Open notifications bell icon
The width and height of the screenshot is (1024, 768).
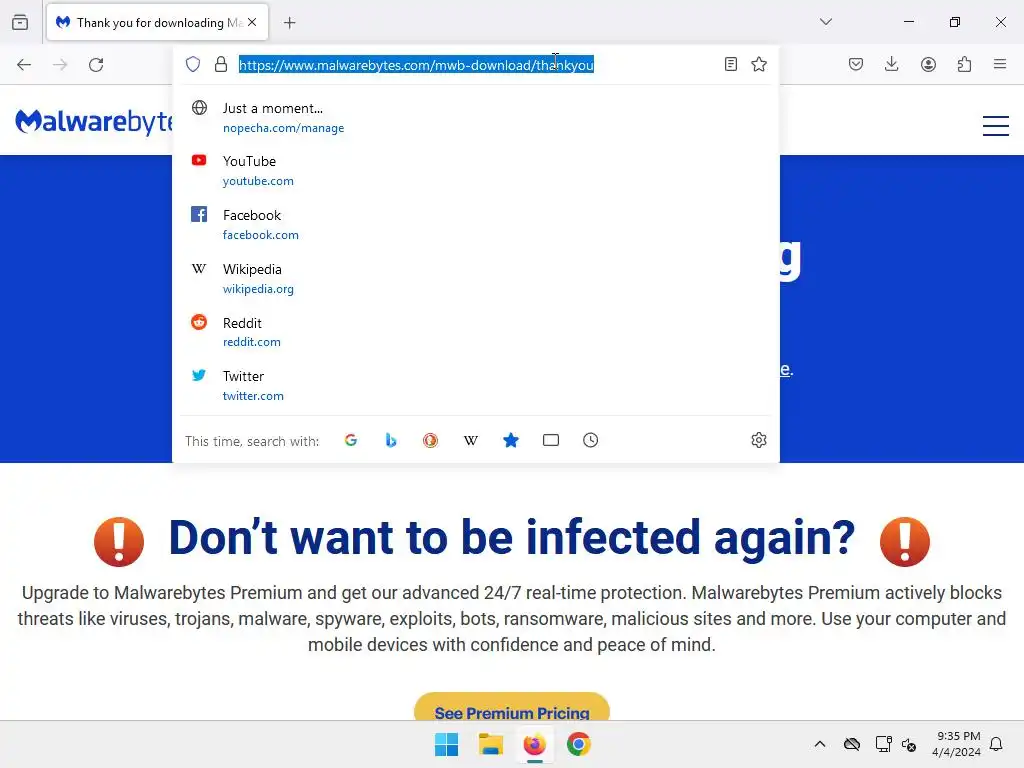pyautogui.click(x=996, y=744)
